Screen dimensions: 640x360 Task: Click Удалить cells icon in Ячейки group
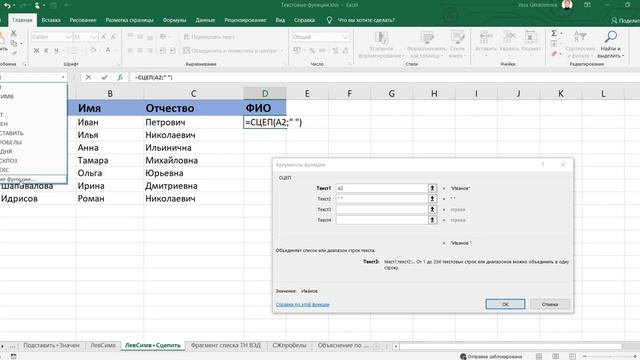[509, 38]
